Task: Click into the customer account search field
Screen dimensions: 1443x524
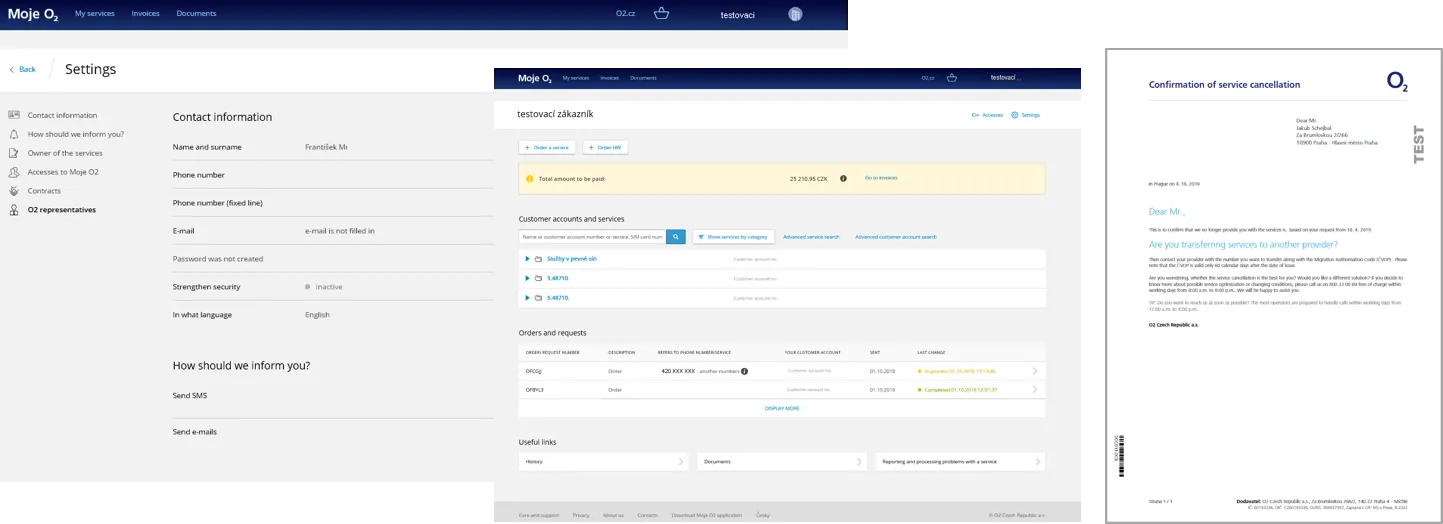Action: pos(592,237)
